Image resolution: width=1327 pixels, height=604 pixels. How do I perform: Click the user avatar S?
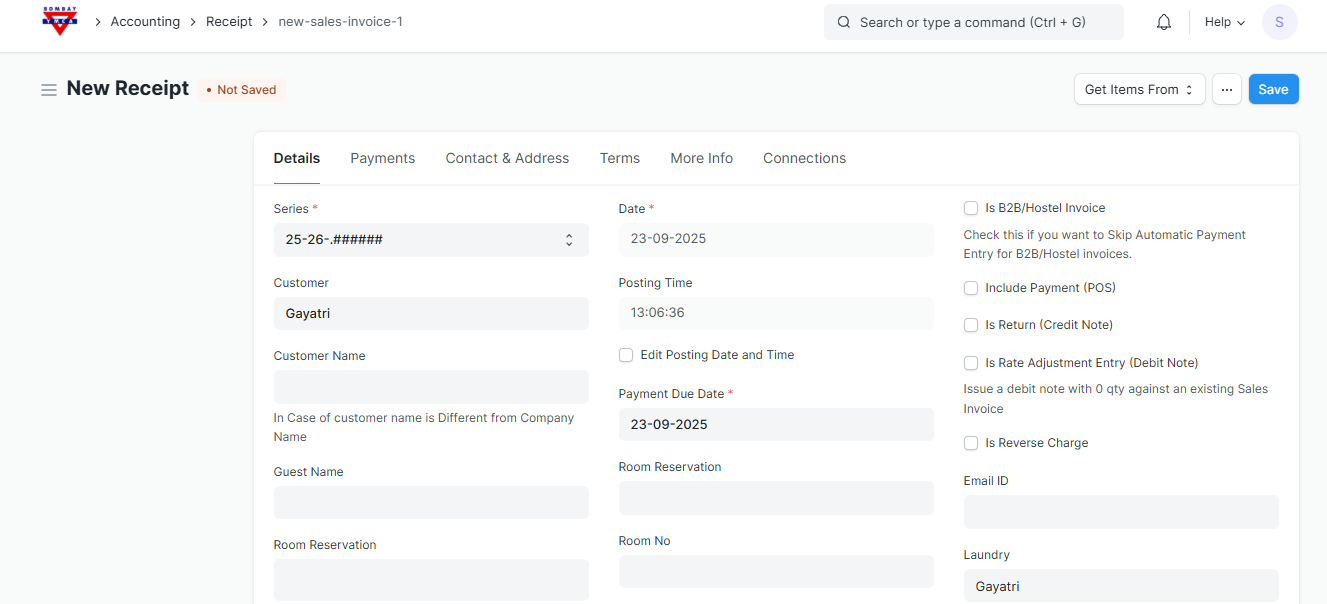1279,22
